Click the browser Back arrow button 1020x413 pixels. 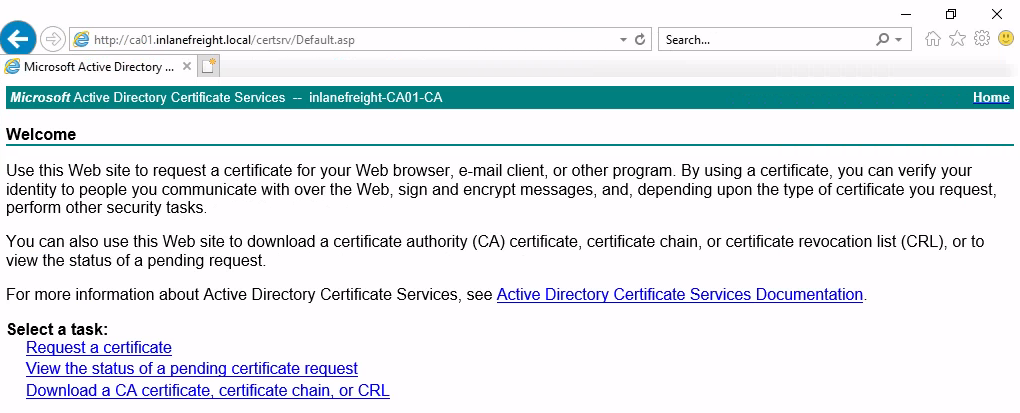click(x=18, y=40)
